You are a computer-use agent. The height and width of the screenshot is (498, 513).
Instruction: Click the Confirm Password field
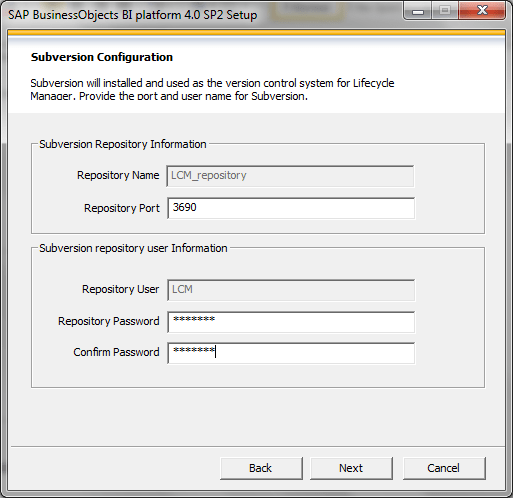[x=291, y=353]
